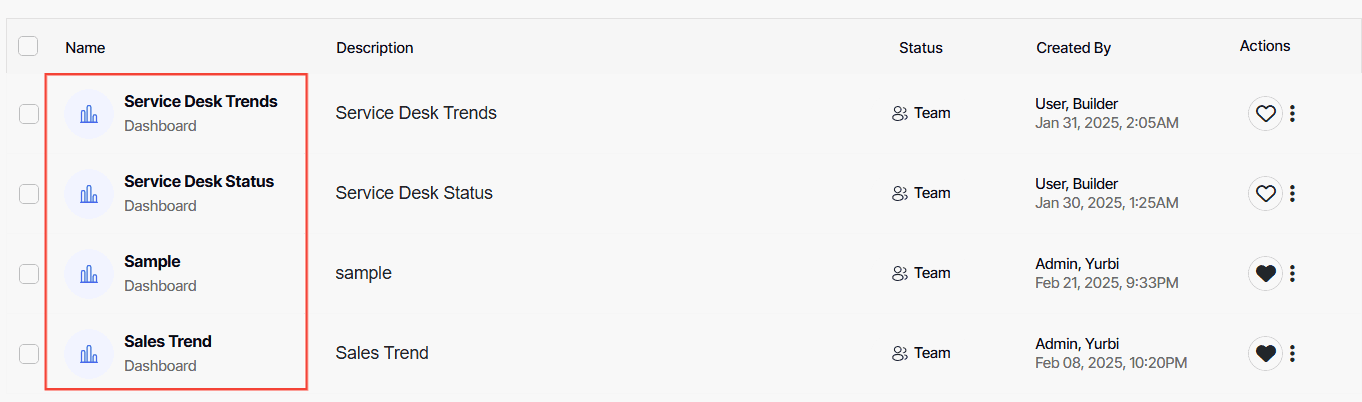Unfavorite the Sample dashboard heart

tap(1265, 273)
